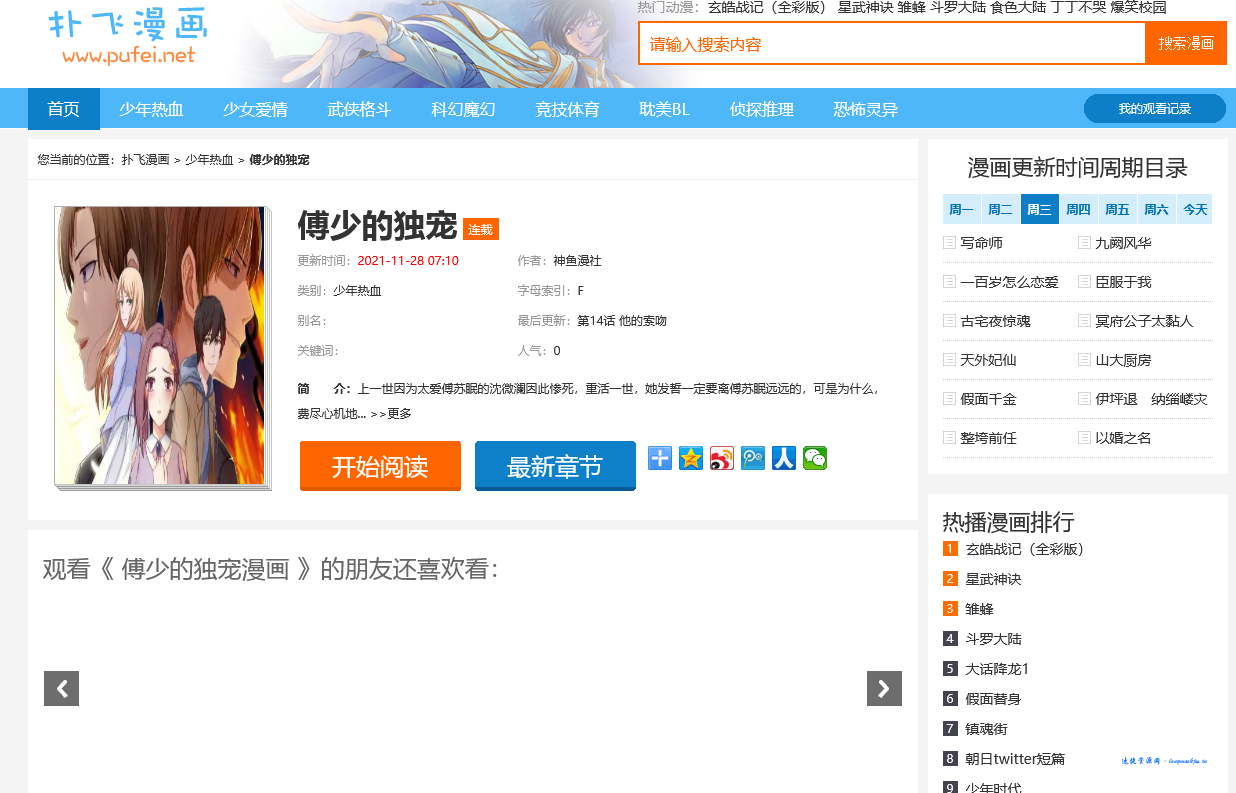This screenshot has height=793, width=1236.
Task: Open 少年热血 in the blue navigation bar
Action: [x=151, y=109]
